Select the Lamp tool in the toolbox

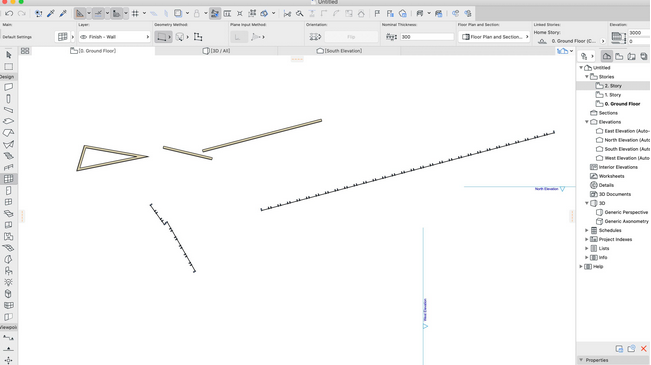click(x=8, y=282)
